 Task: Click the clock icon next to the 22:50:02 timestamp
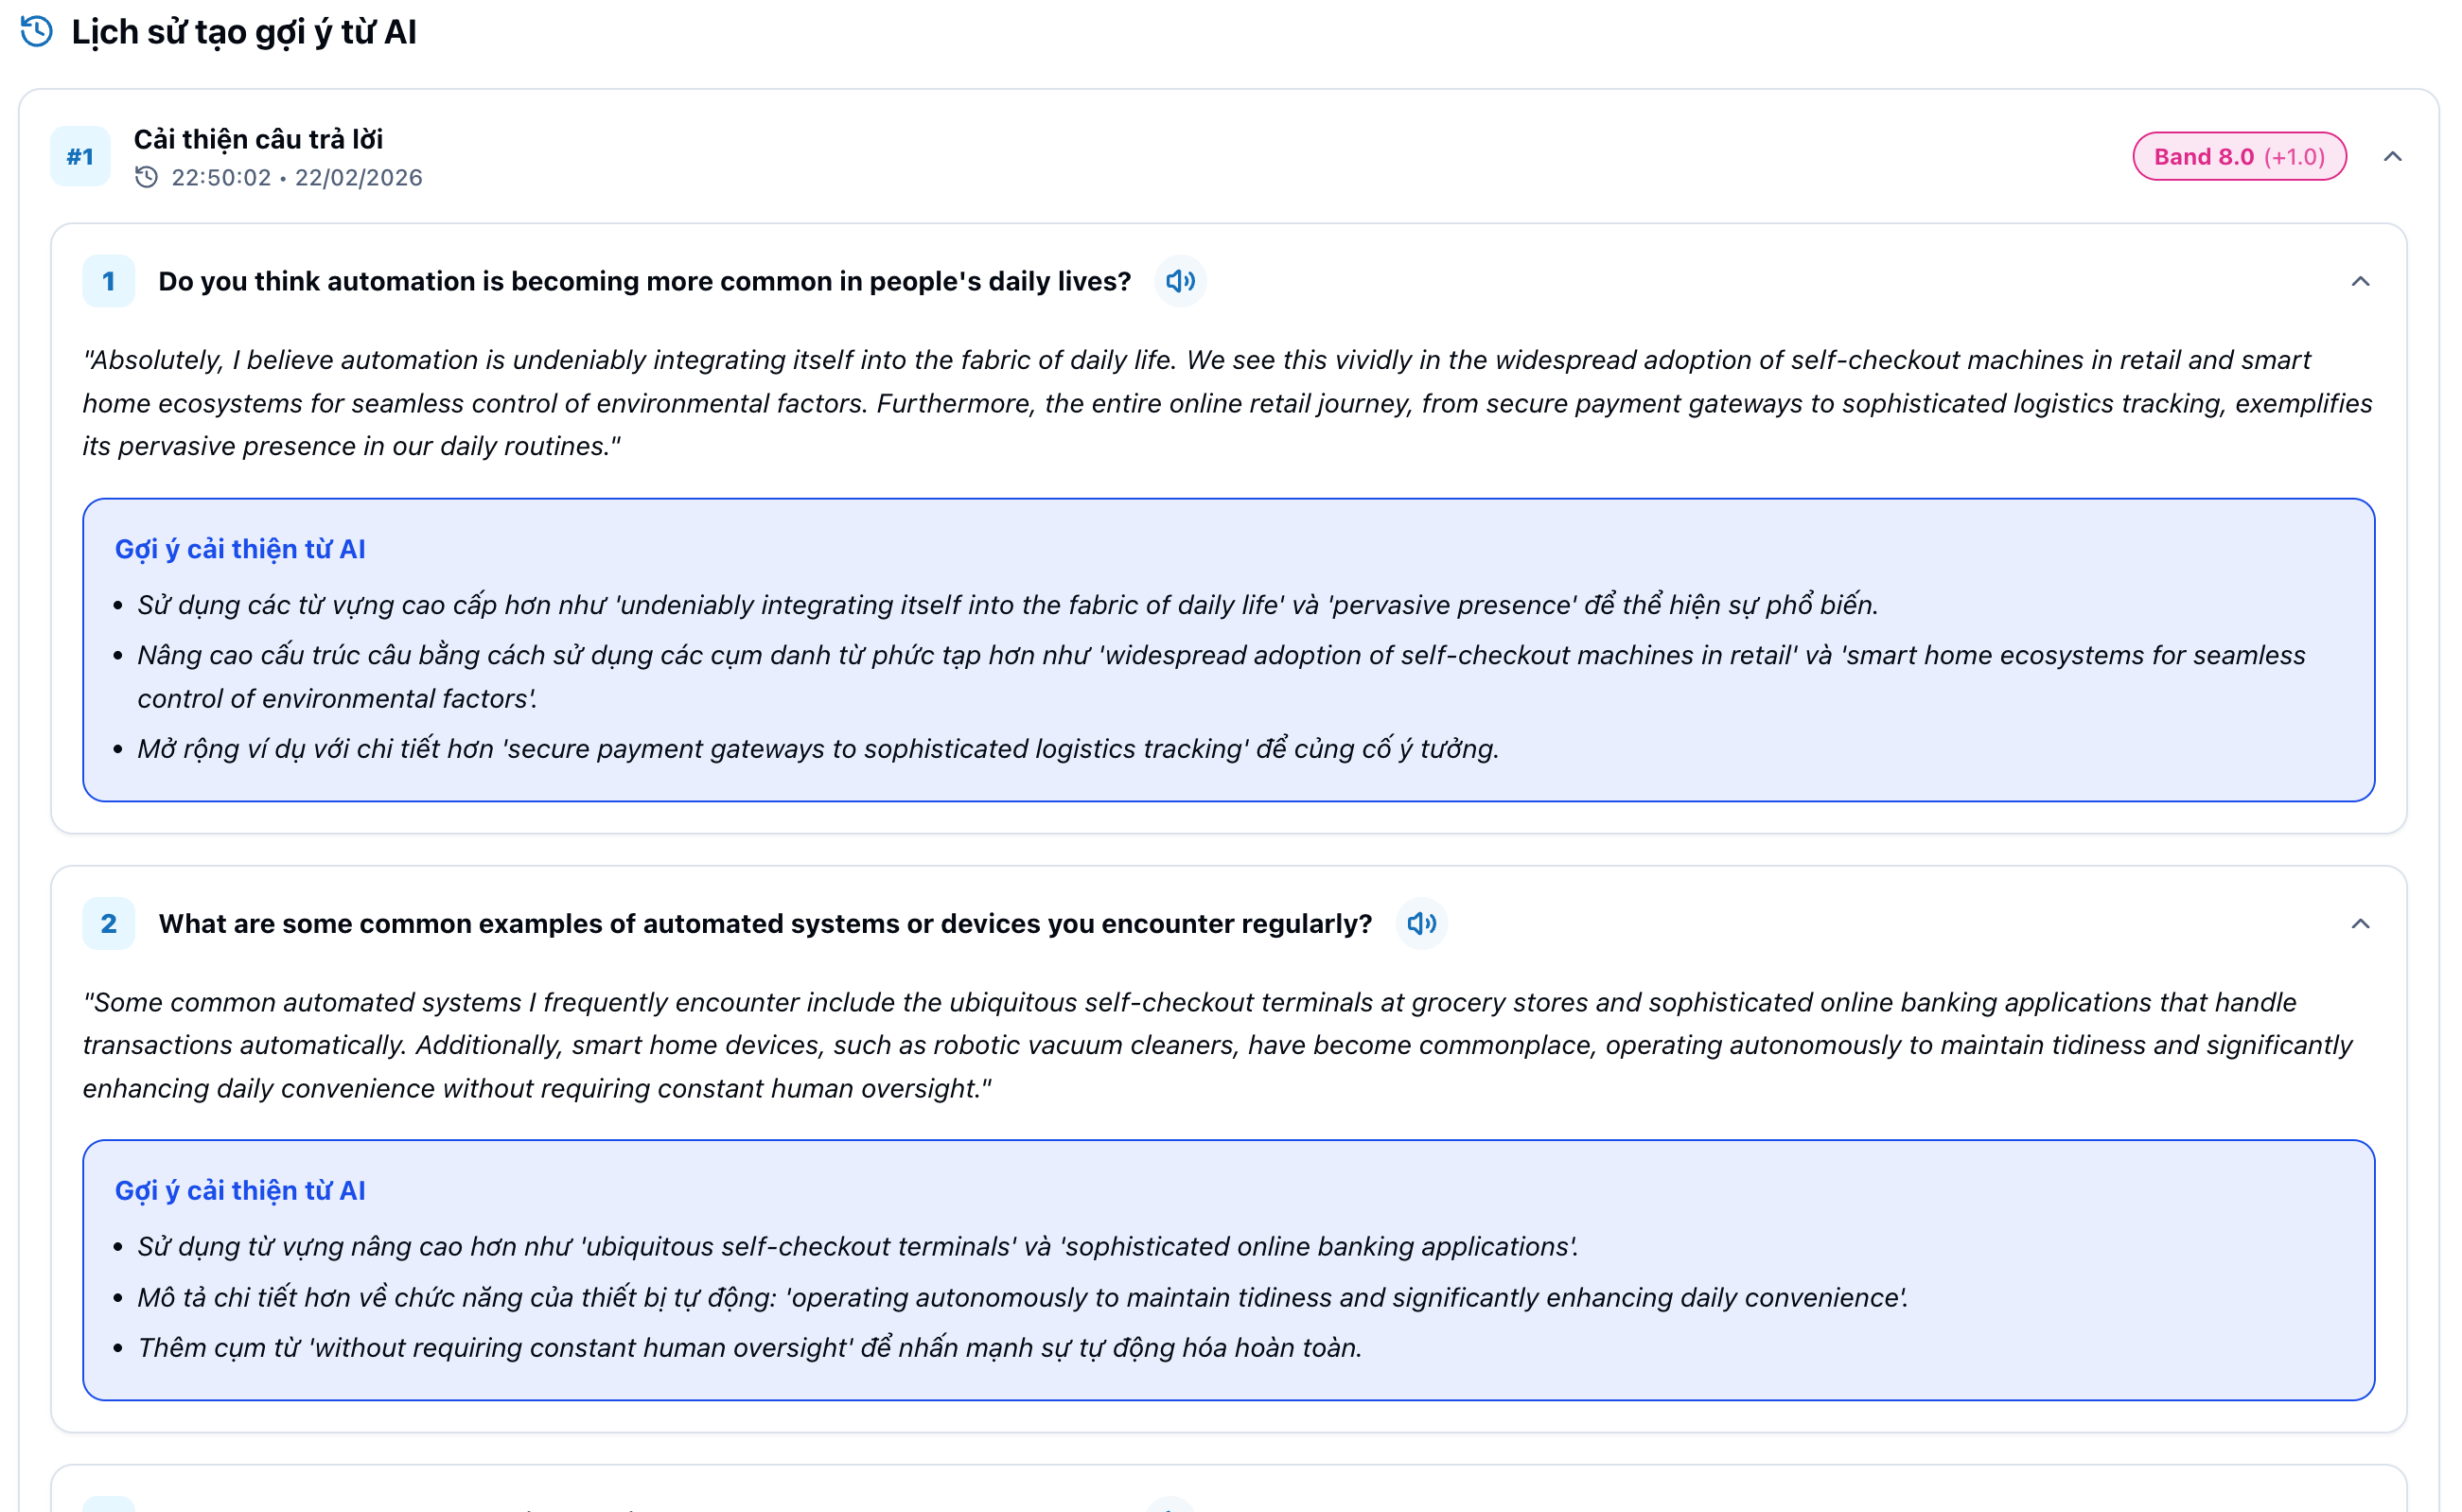[x=148, y=177]
